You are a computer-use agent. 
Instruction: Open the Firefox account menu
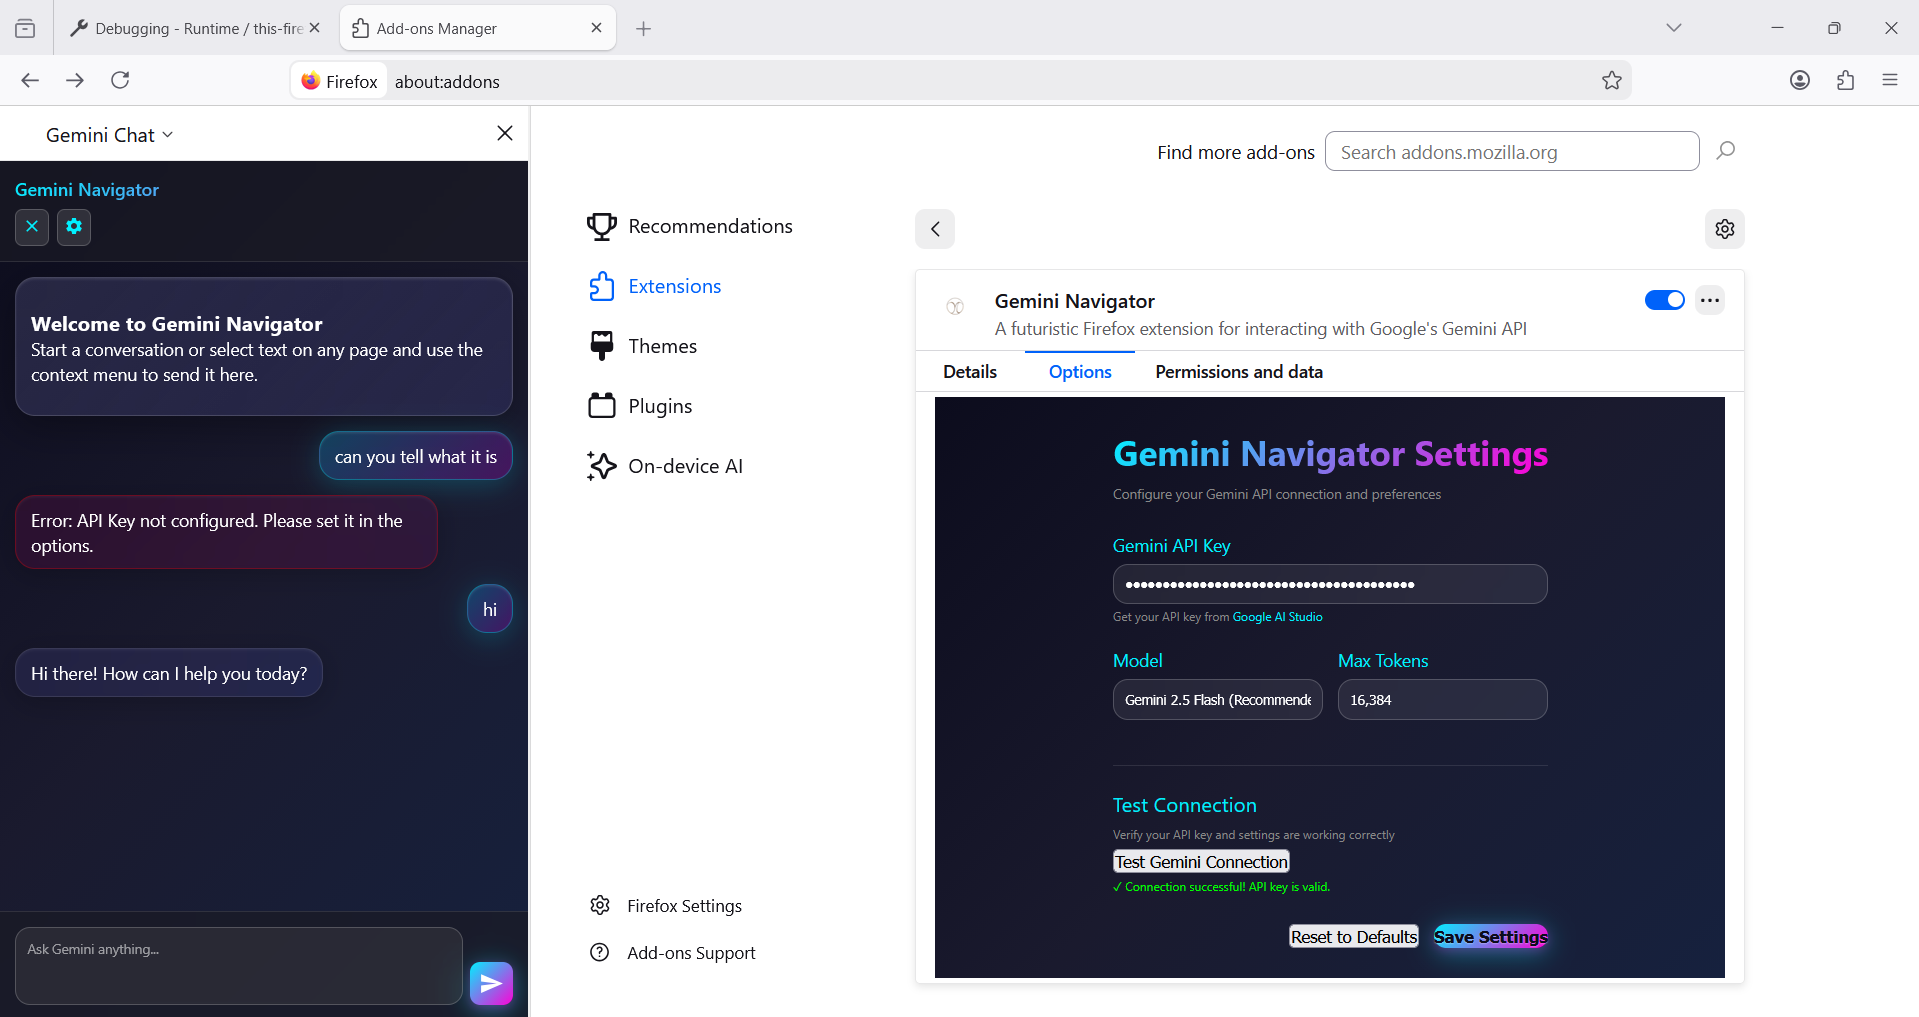(1800, 80)
